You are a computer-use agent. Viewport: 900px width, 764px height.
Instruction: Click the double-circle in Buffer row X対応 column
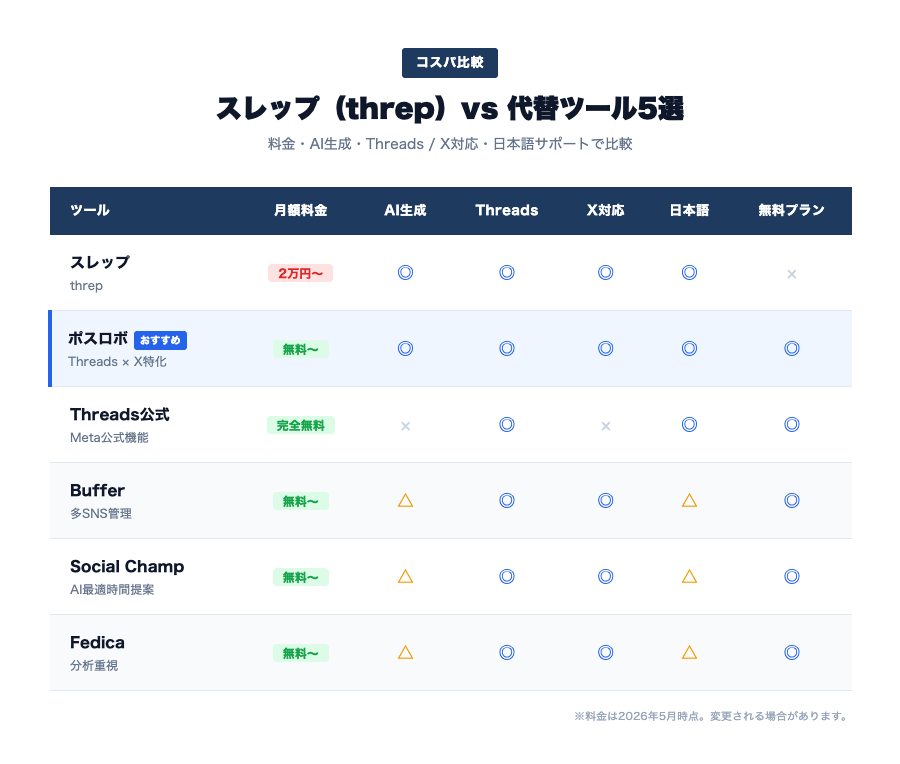pyautogui.click(x=606, y=501)
